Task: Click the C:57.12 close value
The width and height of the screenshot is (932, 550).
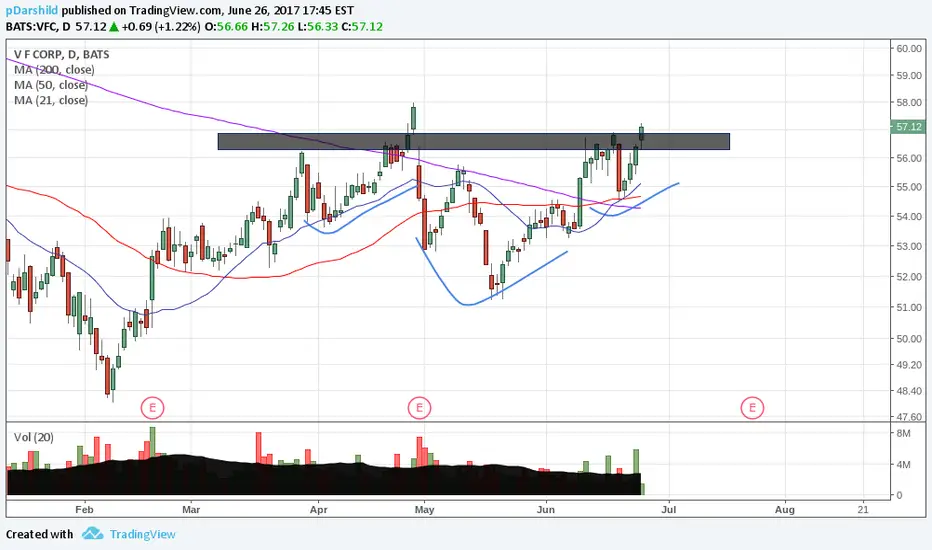Action: coord(362,27)
